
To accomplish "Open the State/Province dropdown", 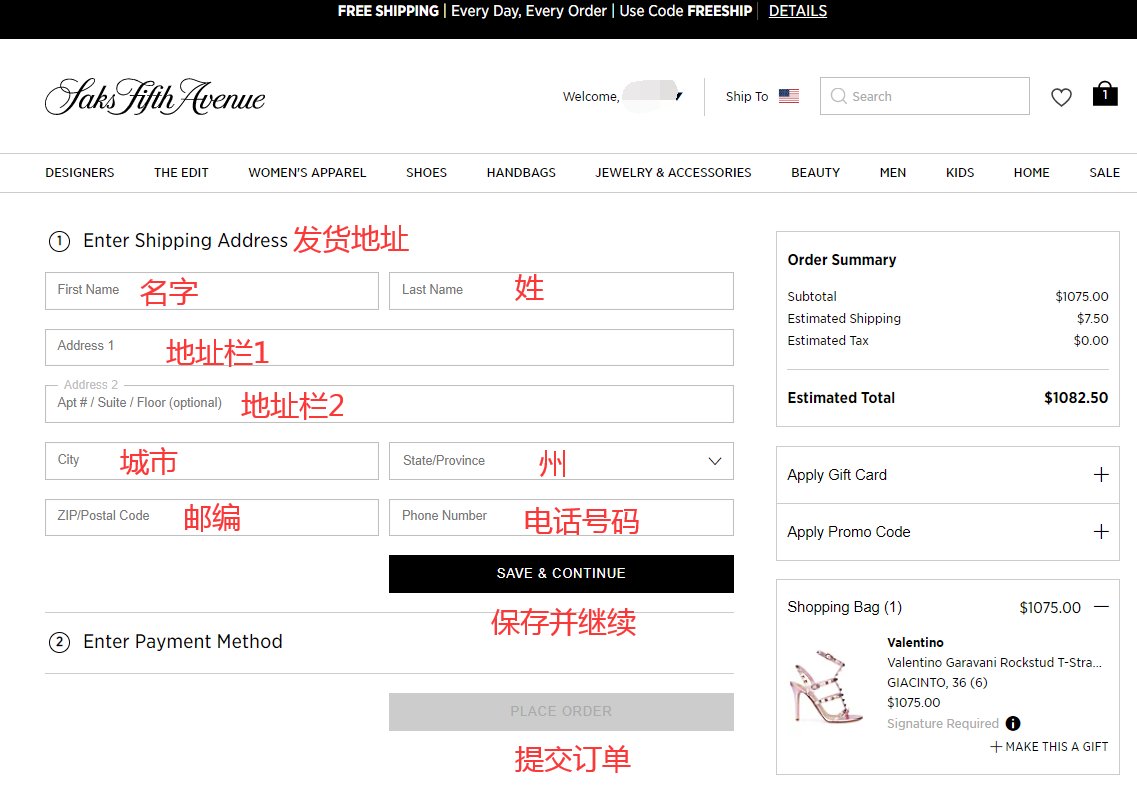I will 561,461.
